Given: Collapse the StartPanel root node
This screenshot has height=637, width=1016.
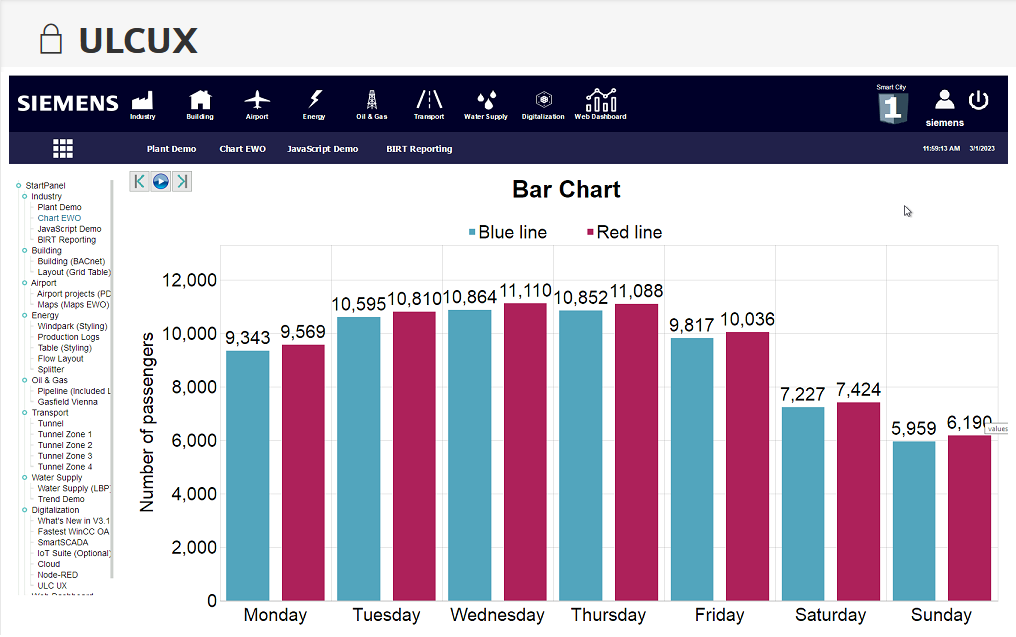Looking at the screenshot, I should [19, 186].
